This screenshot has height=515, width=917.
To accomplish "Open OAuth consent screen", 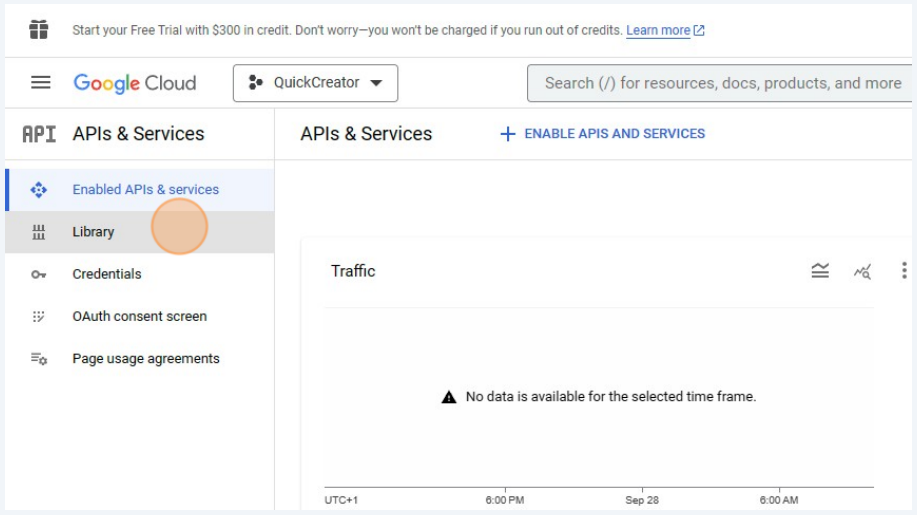I will [140, 316].
